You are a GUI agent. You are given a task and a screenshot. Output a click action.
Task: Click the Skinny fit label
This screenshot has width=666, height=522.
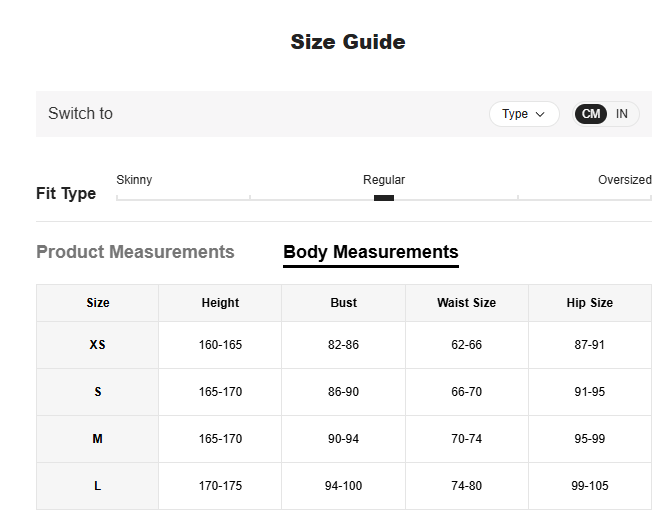[134, 180]
